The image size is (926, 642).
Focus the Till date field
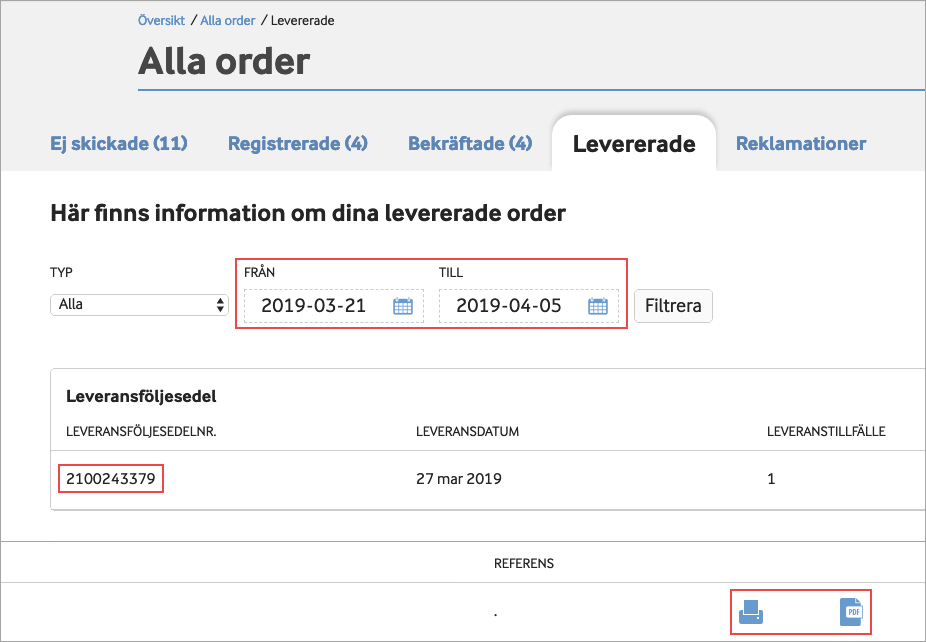tap(508, 306)
